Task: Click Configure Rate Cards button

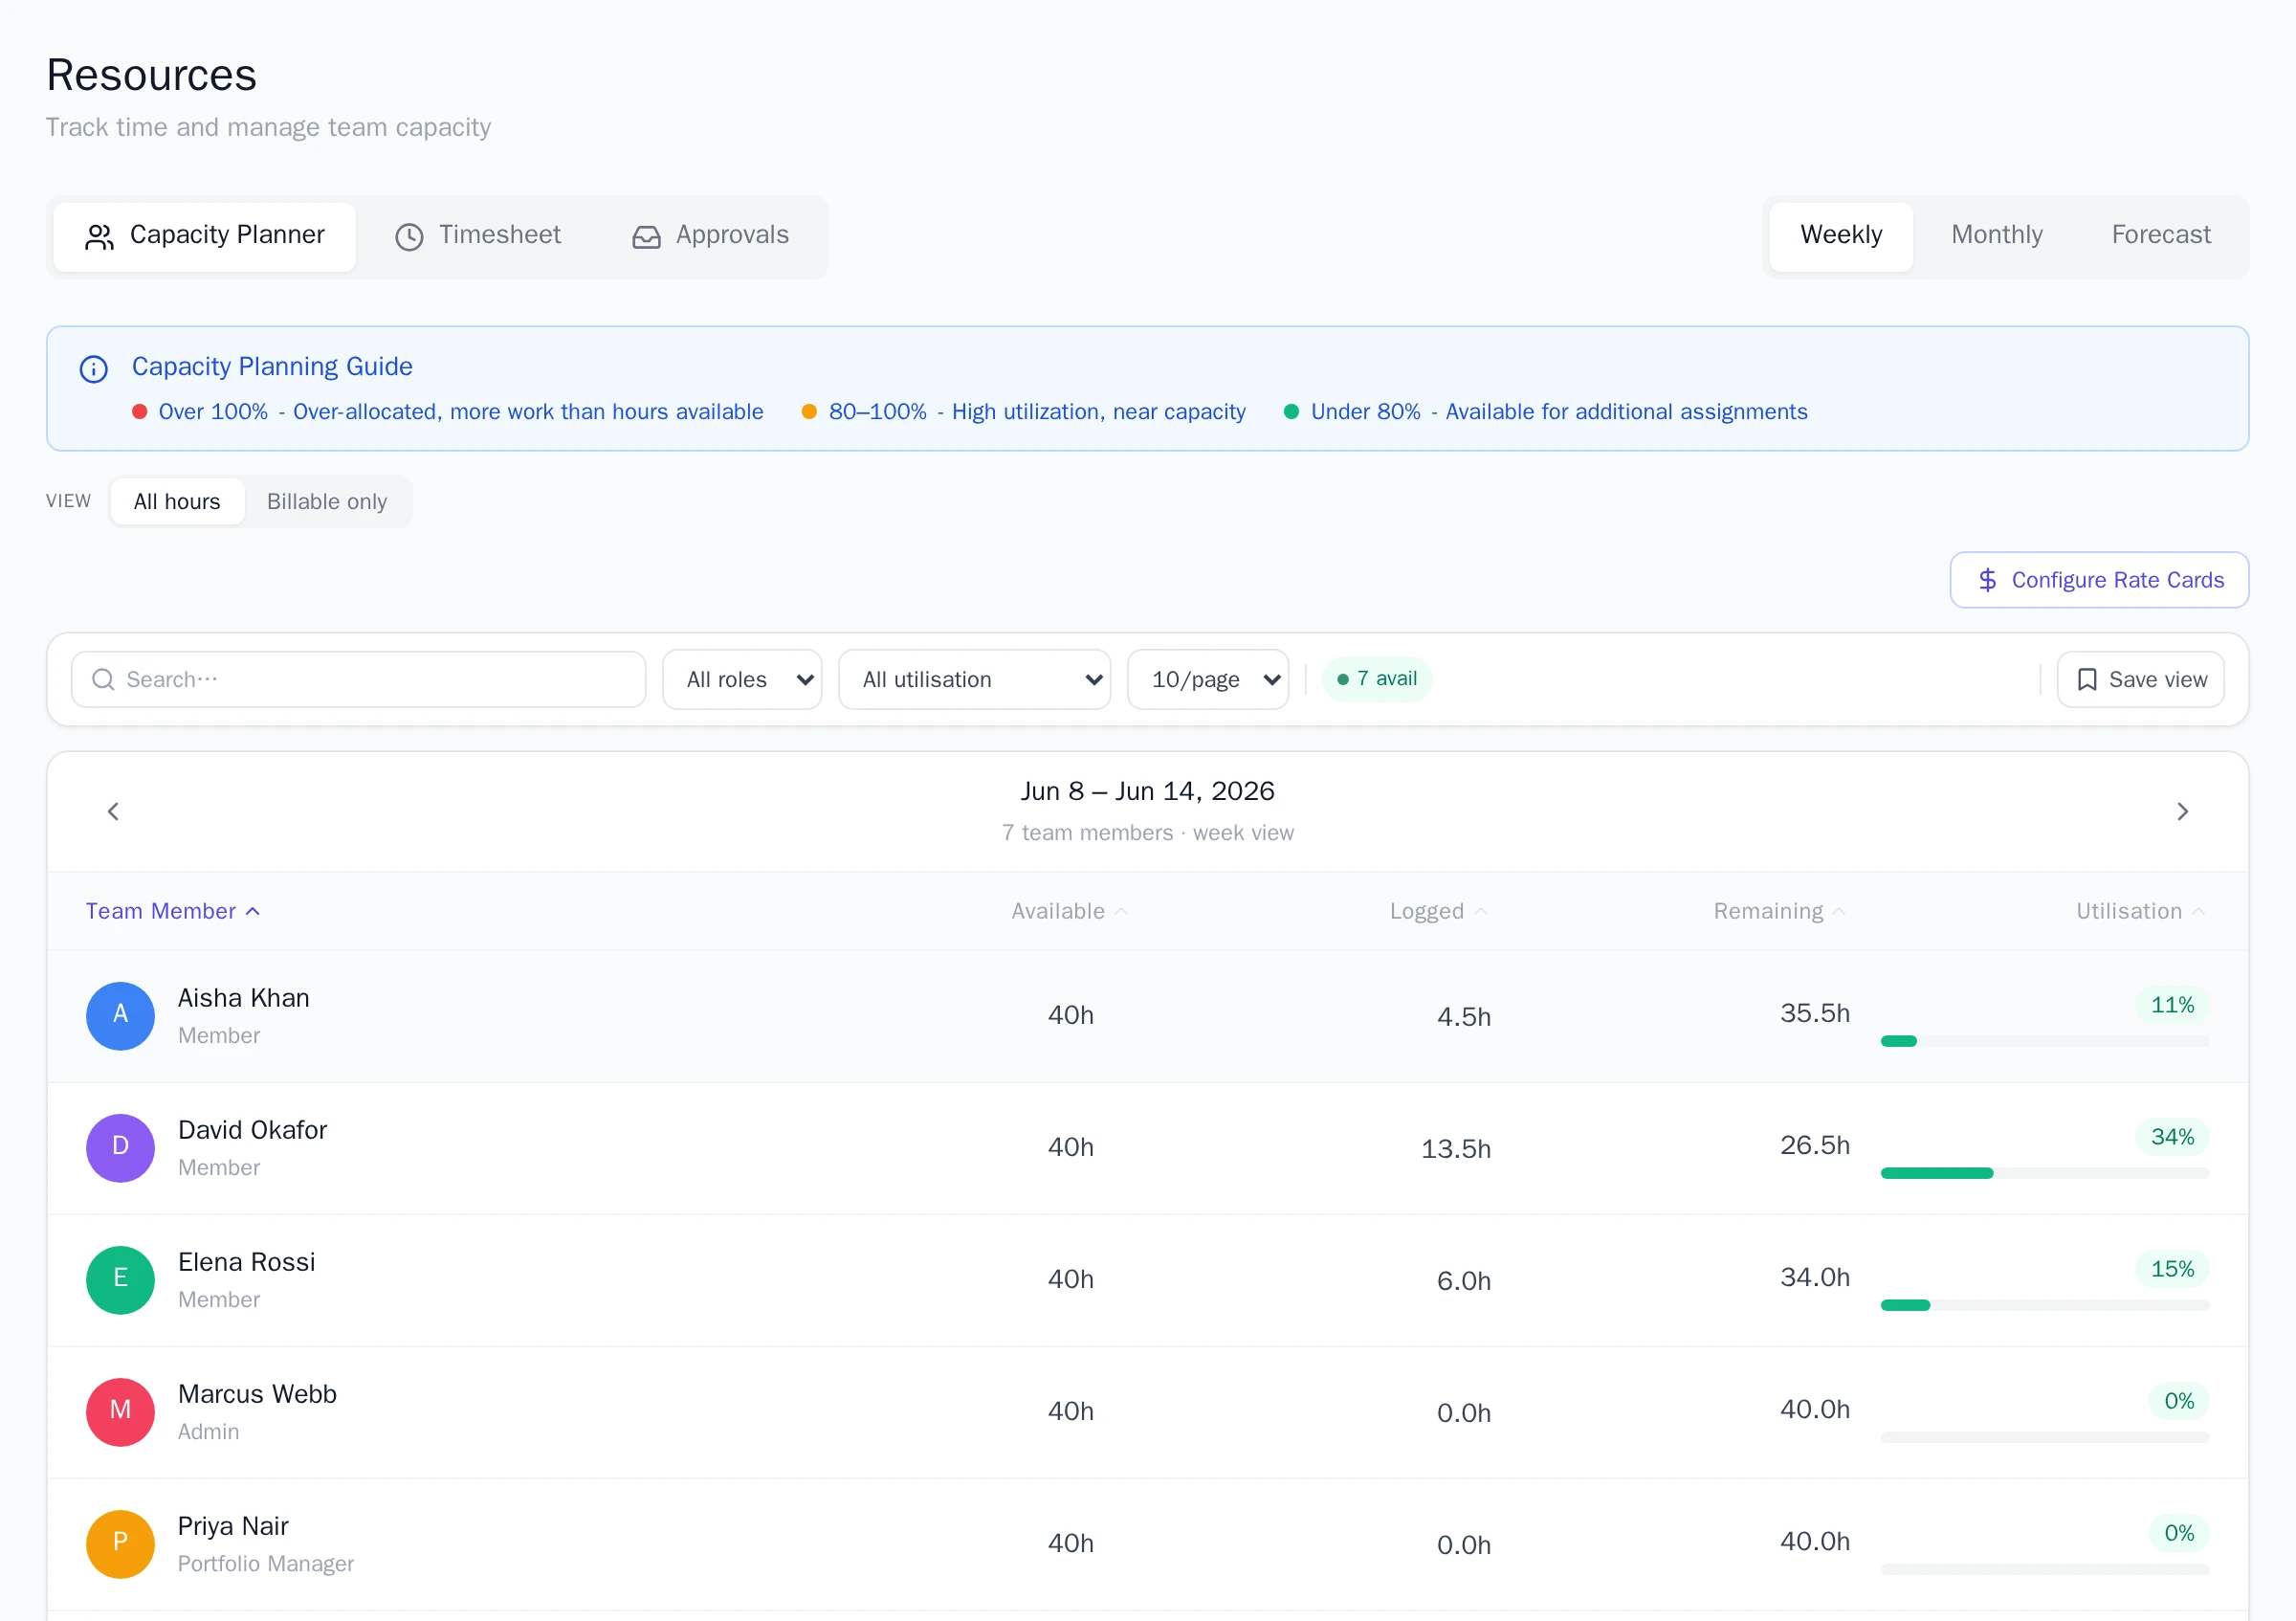Action: (2099, 580)
